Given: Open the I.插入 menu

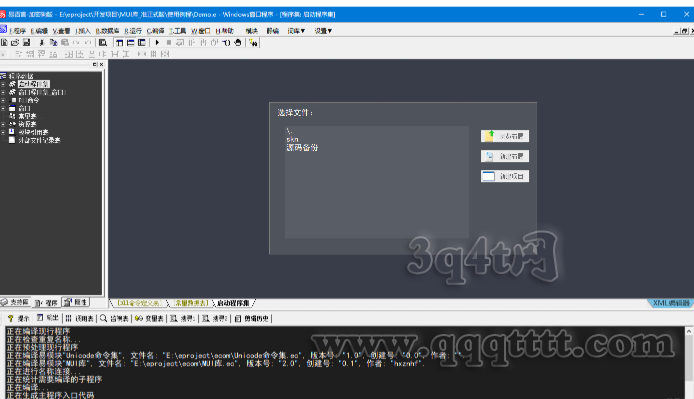Looking at the screenshot, I should pos(83,31).
